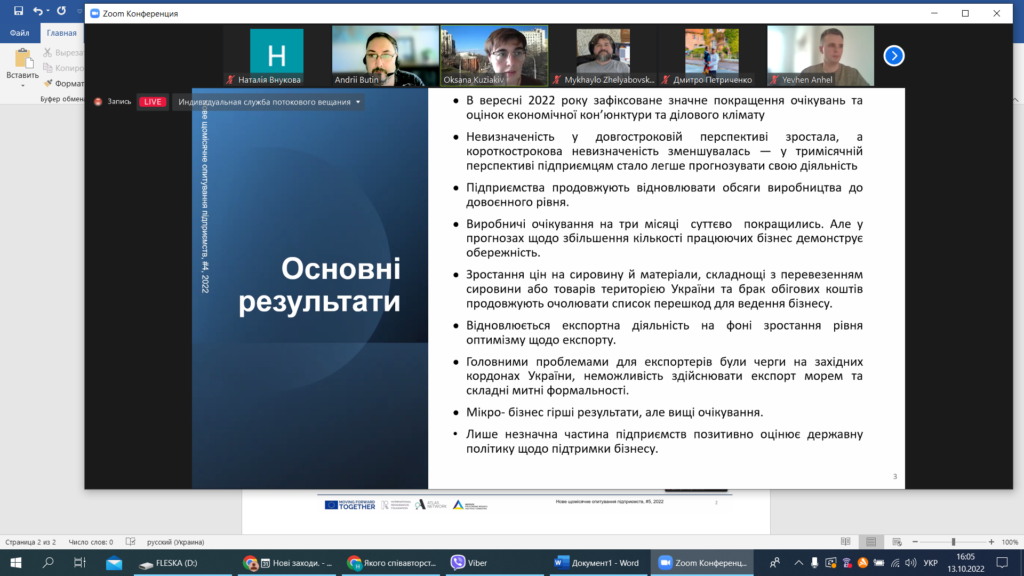Select Mykhaylo Zhelyabovsk video thumbnail

click(x=603, y=56)
